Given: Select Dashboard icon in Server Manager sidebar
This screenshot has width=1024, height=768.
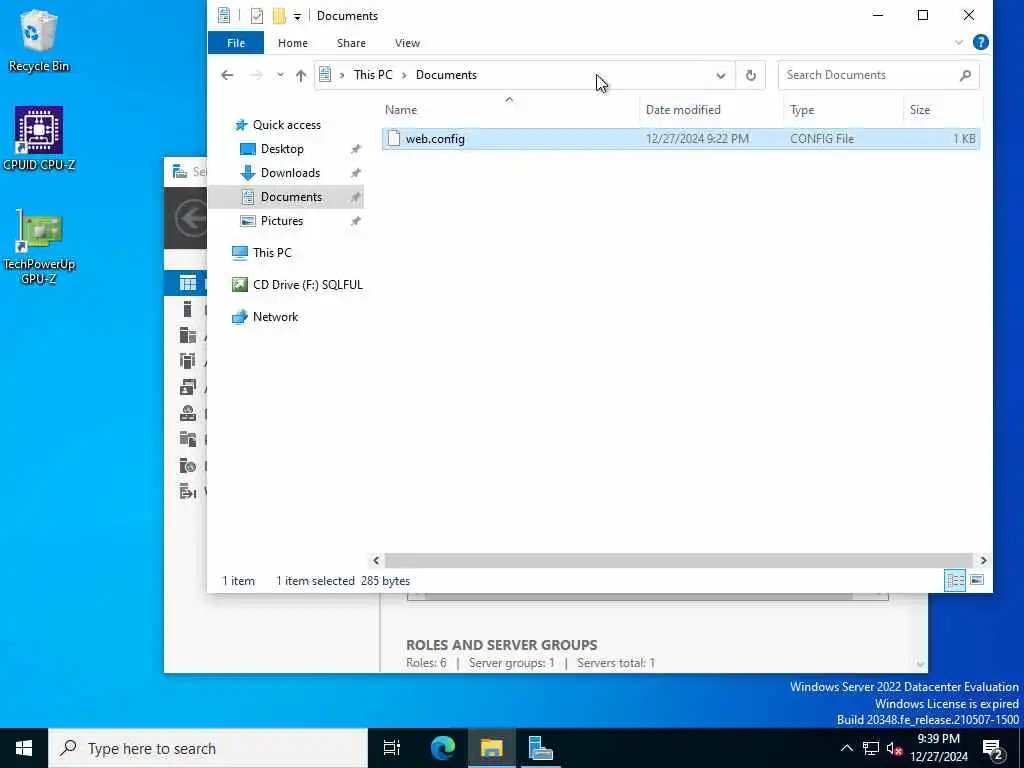Looking at the screenshot, I should tap(187, 283).
